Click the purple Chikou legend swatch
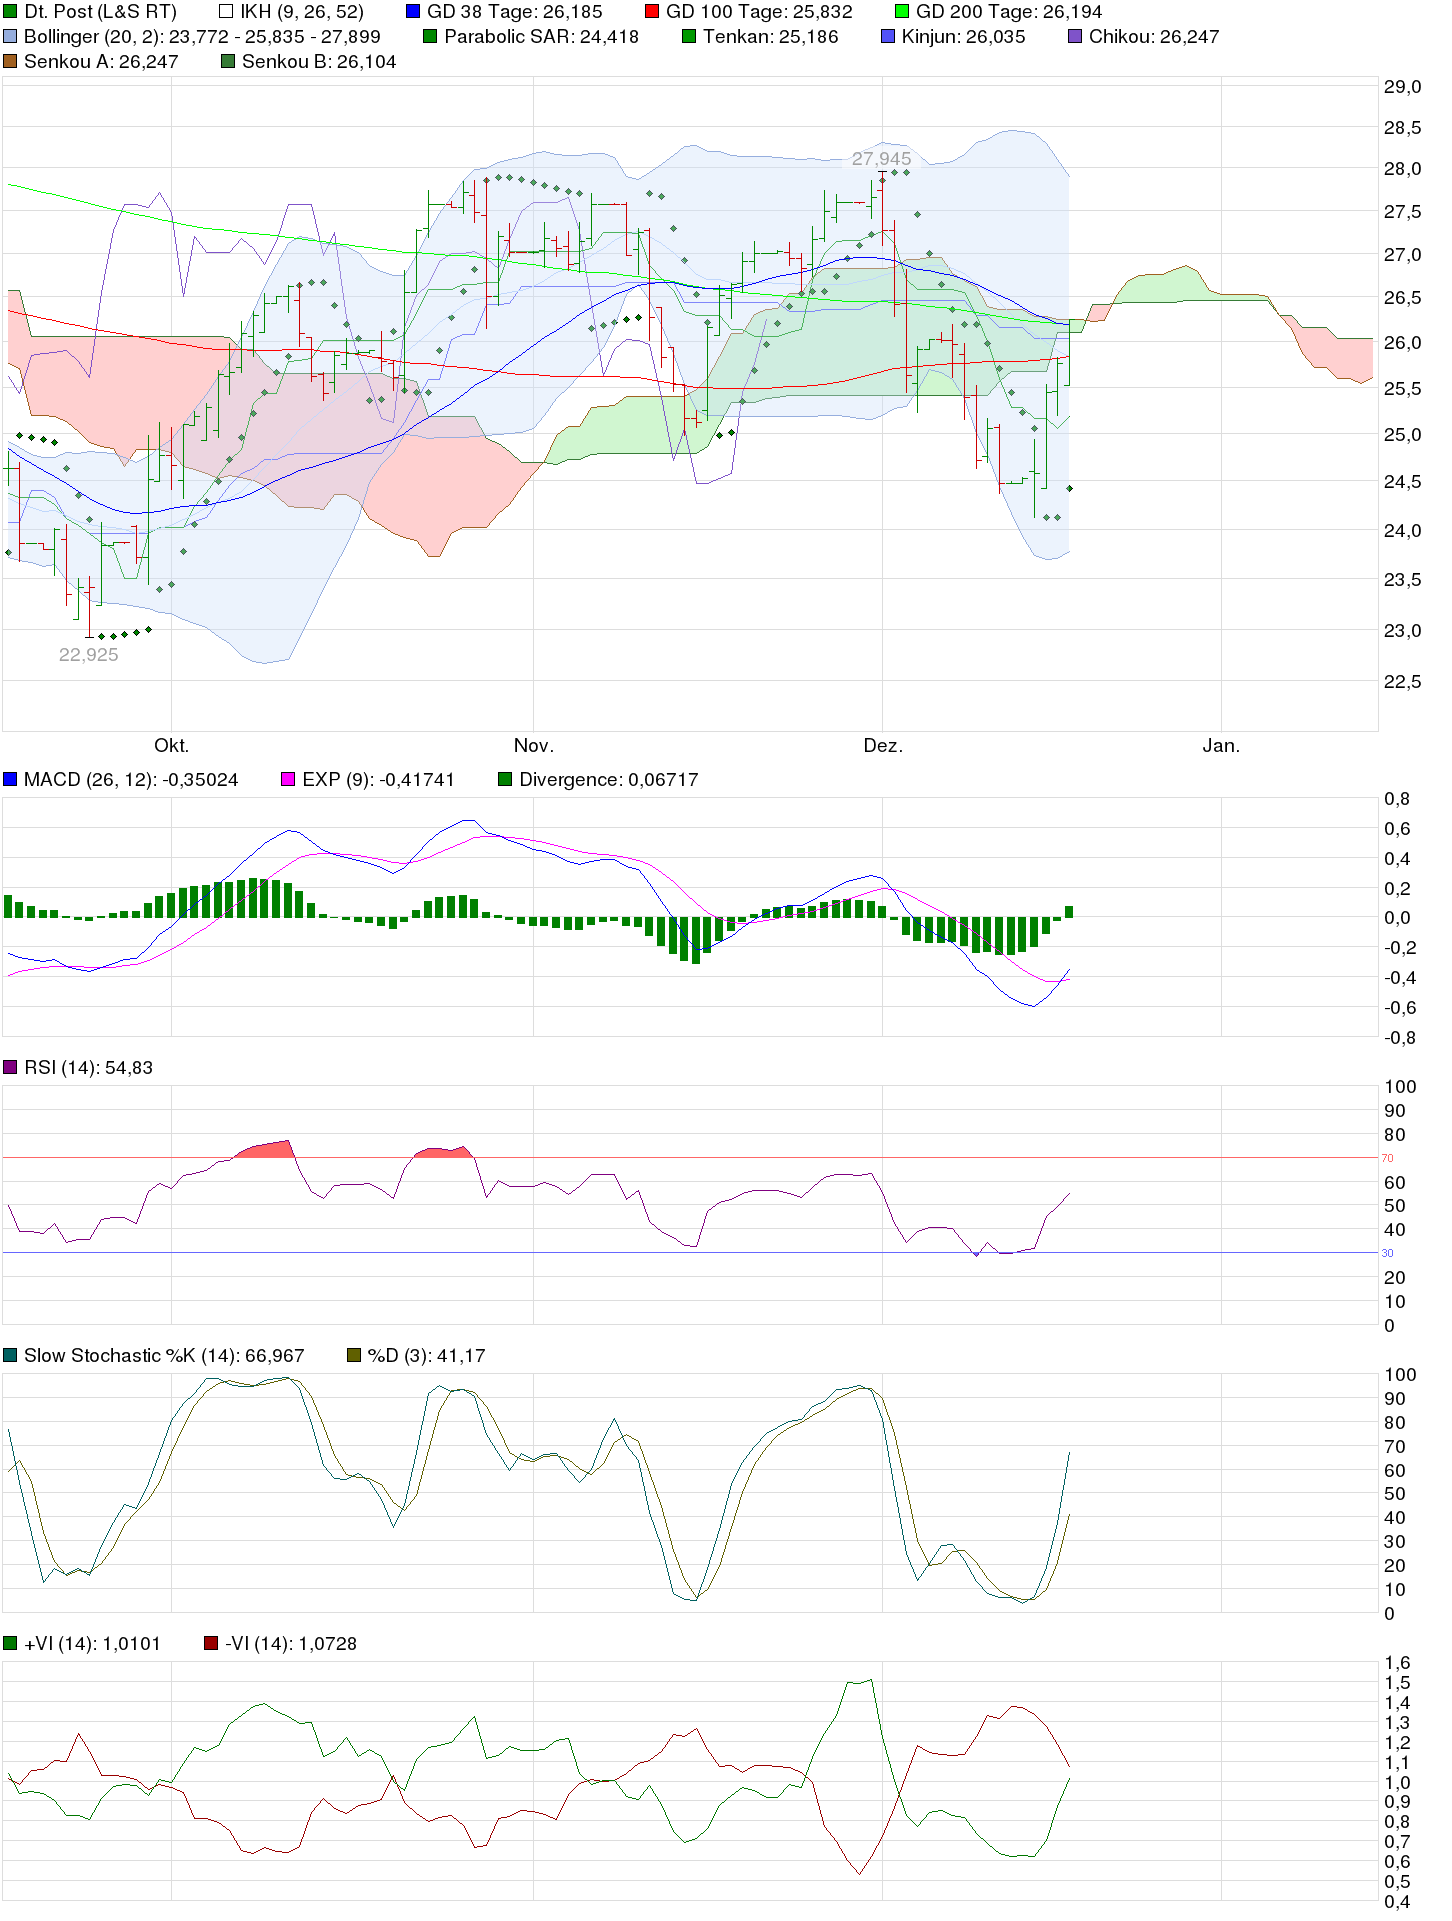 click(1075, 37)
